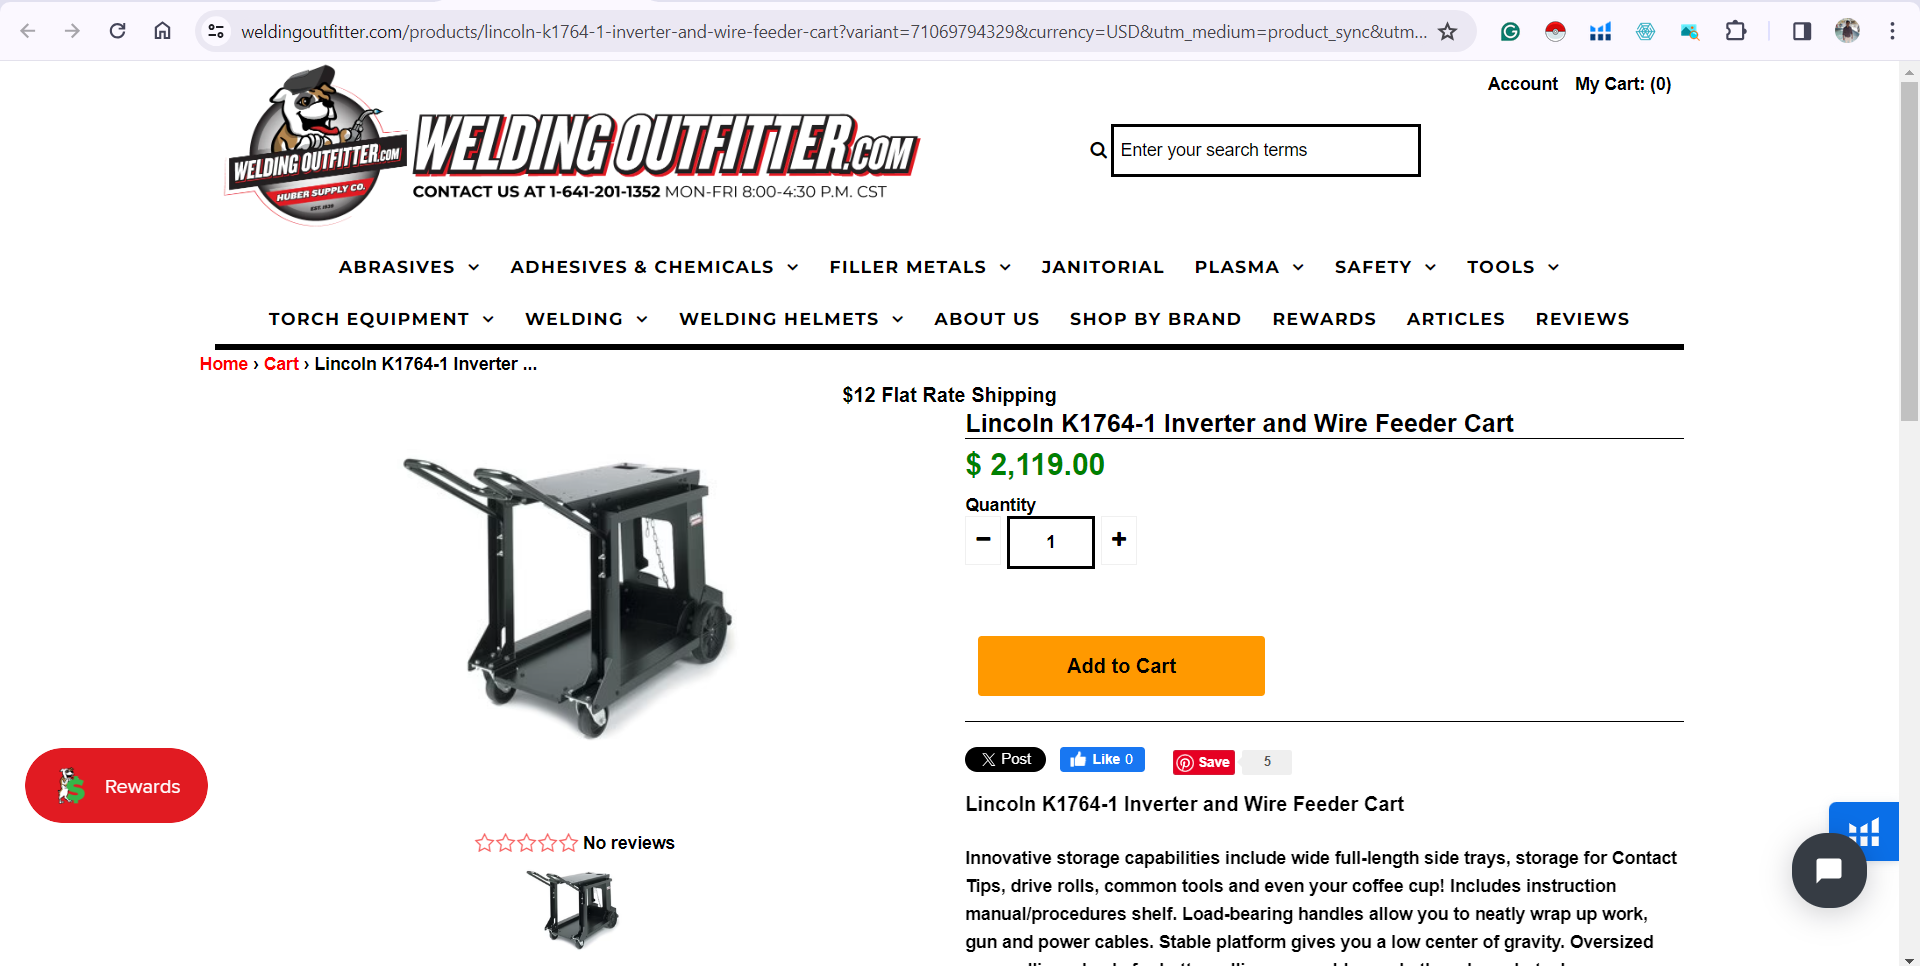Click the Welding Outfitter bulldog logo
The height and width of the screenshot is (966, 1920).
(317, 145)
